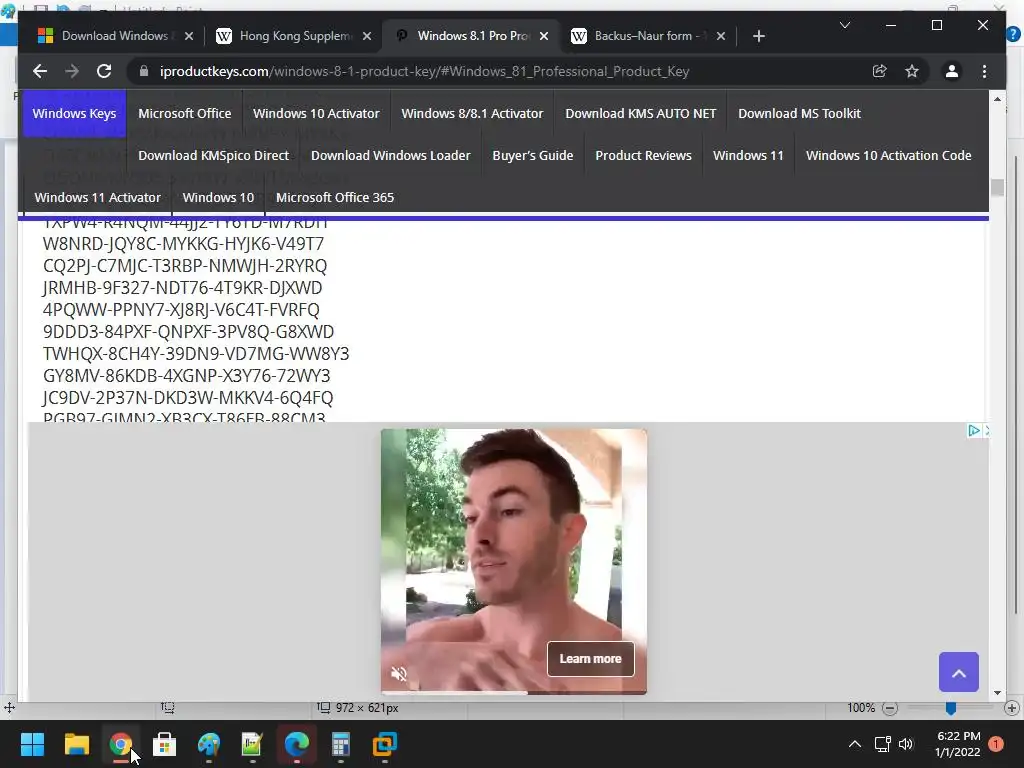This screenshot has width=1024, height=768.
Task: Click key 9DDD3-84PXF-QNPXF-3PV8Q-G8XWD
Action: tap(189, 332)
